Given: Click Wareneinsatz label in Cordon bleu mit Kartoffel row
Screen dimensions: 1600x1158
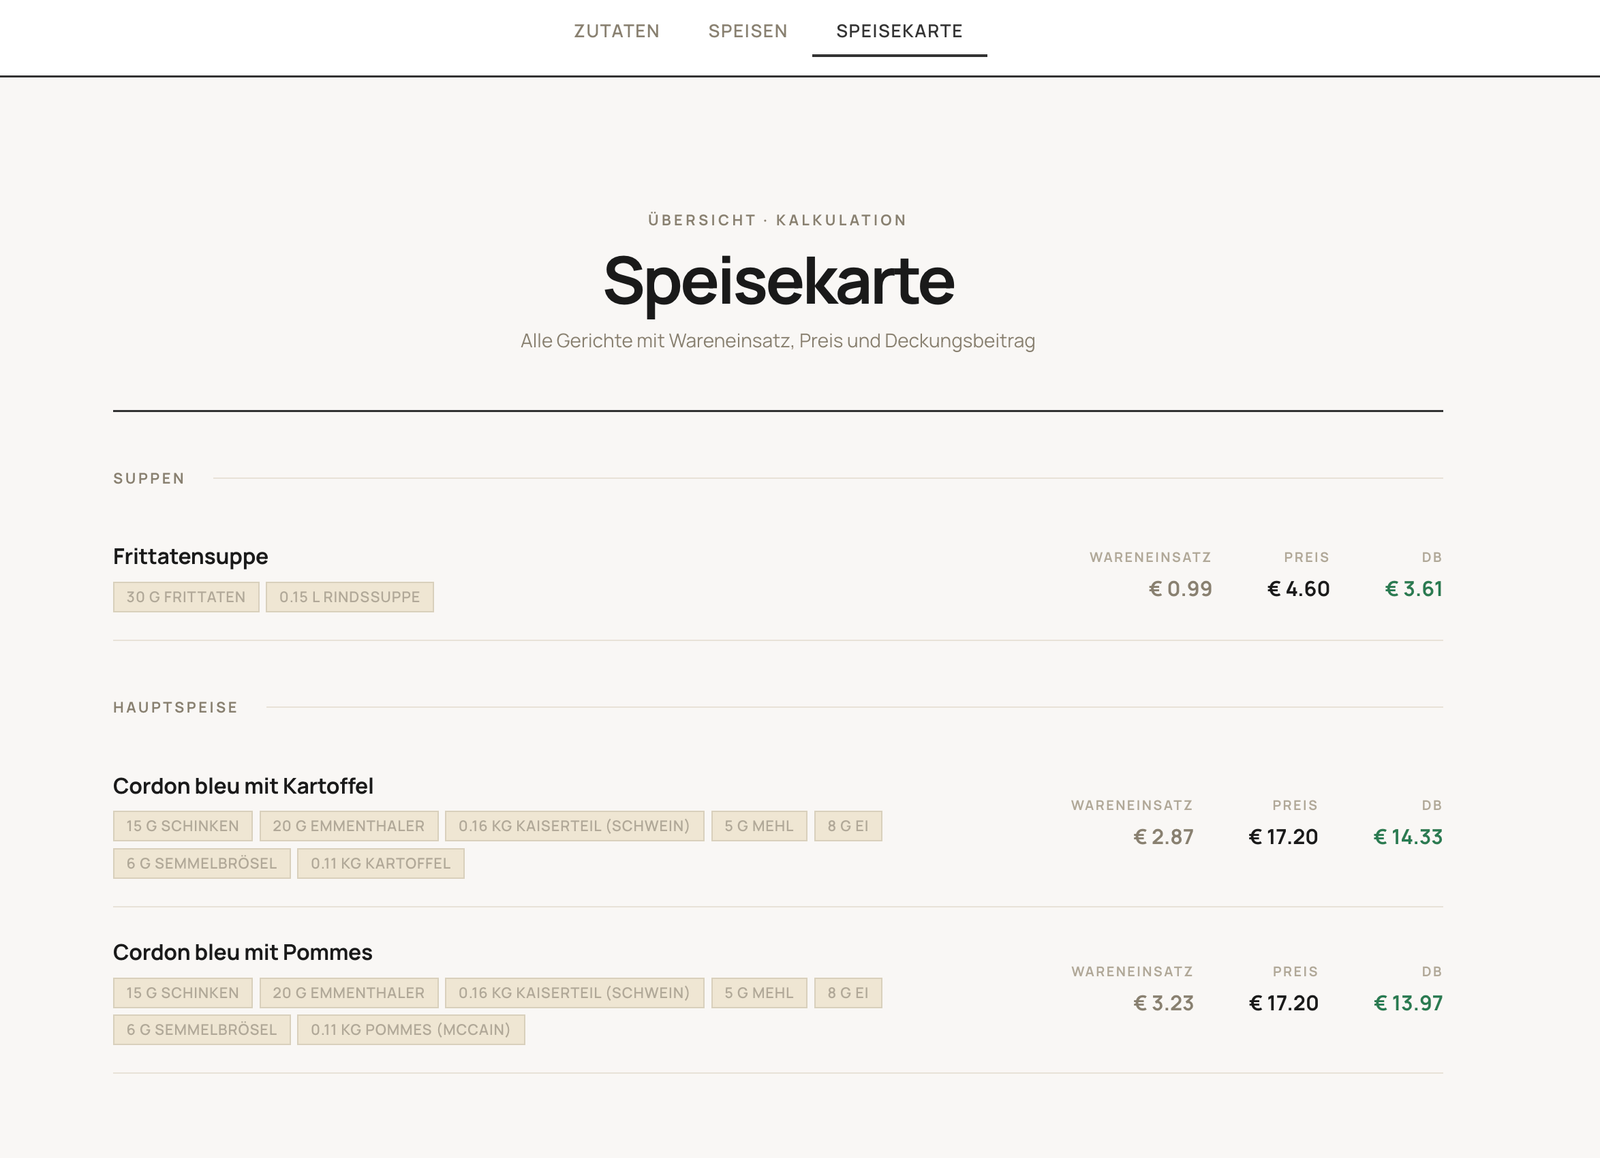Looking at the screenshot, I should (x=1132, y=805).
